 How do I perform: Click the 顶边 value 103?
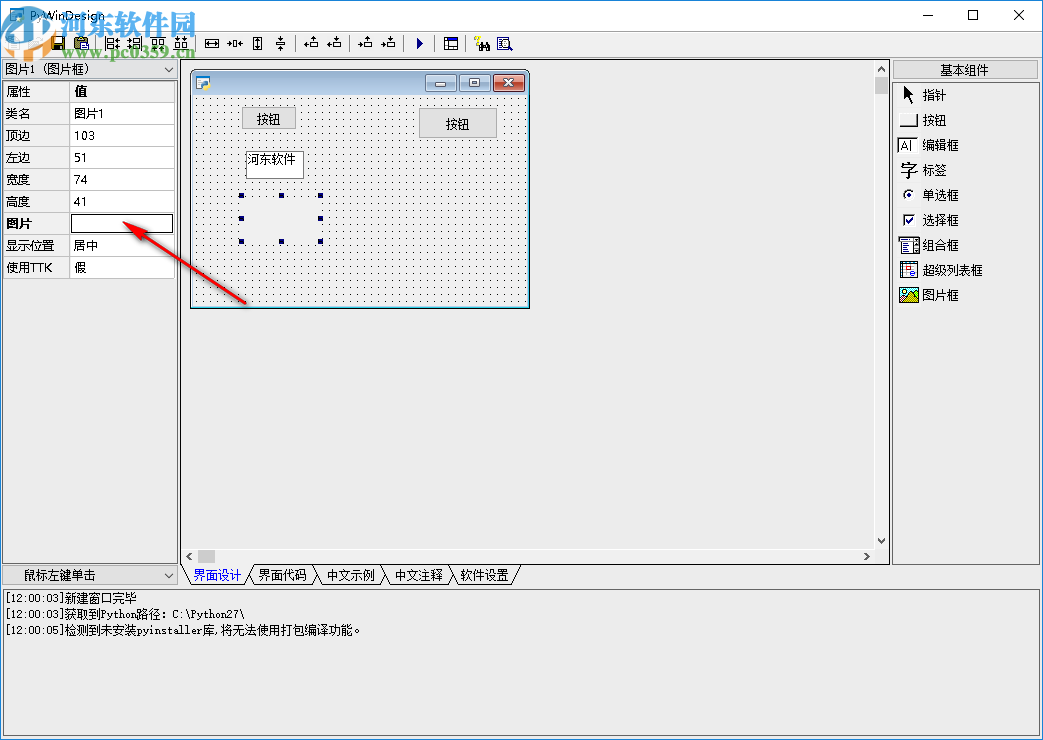[122, 136]
